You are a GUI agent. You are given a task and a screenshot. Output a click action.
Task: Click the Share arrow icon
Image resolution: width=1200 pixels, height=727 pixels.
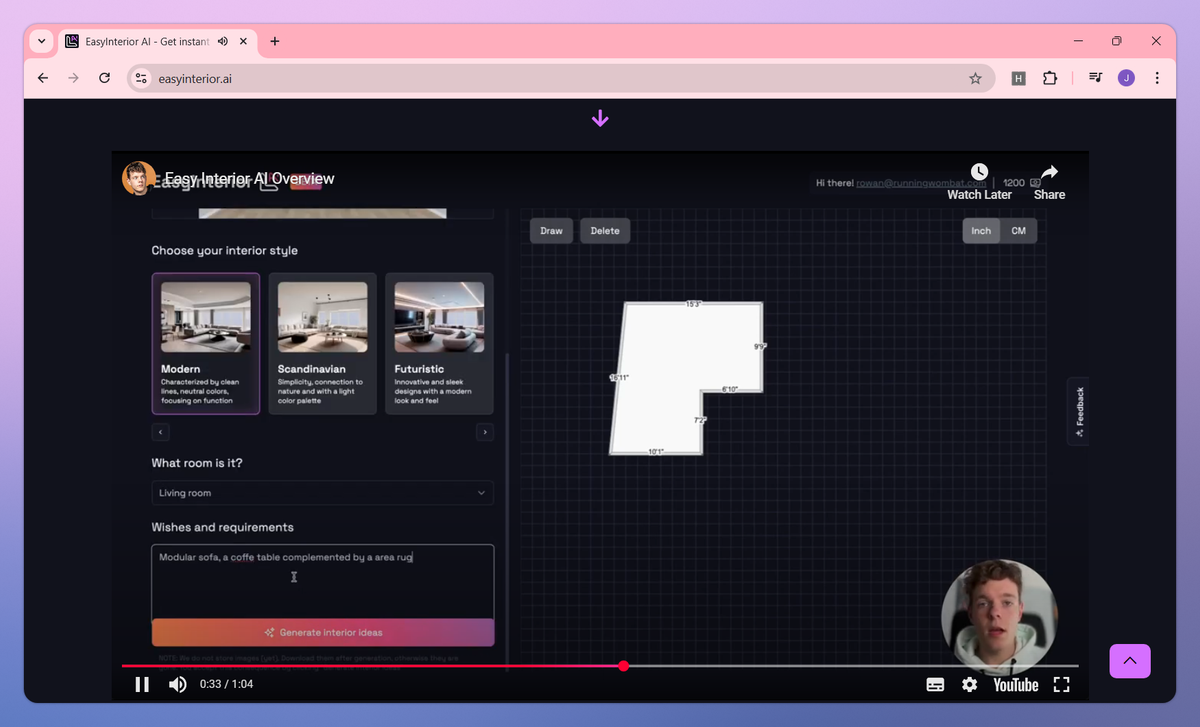pos(1049,173)
